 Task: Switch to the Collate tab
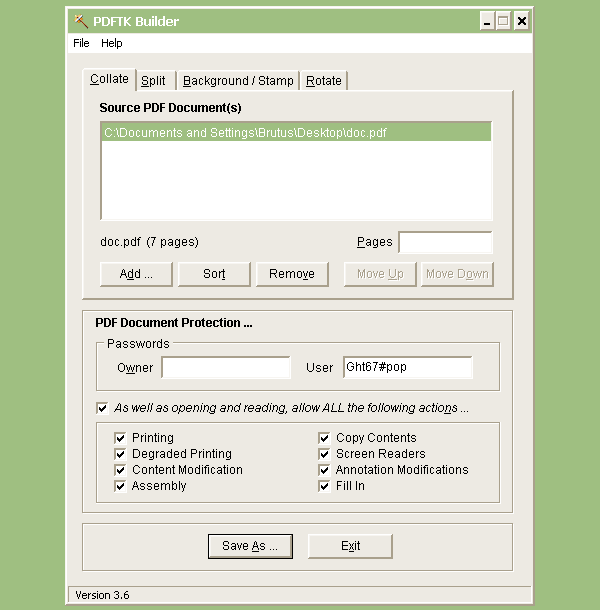(x=109, y=79)
